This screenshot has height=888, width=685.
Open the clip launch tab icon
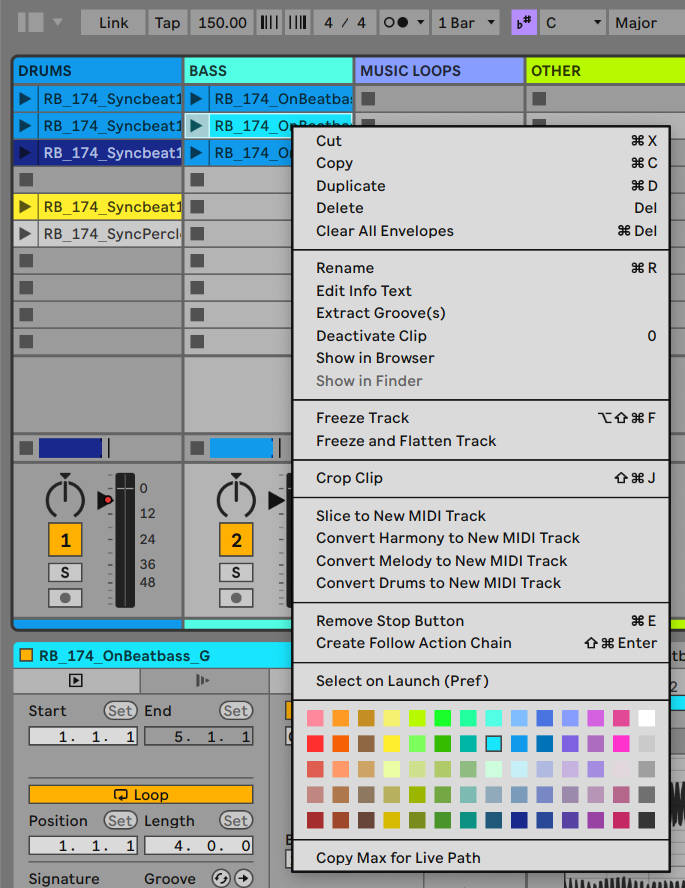pyautogui.click(x=76, y=681)
